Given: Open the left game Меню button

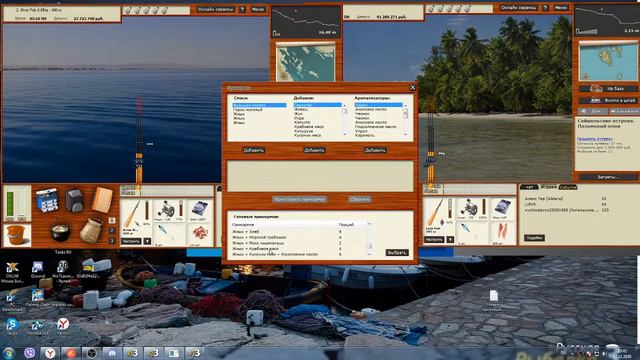Looking at the screenshot, I should (x=258, y=9).
